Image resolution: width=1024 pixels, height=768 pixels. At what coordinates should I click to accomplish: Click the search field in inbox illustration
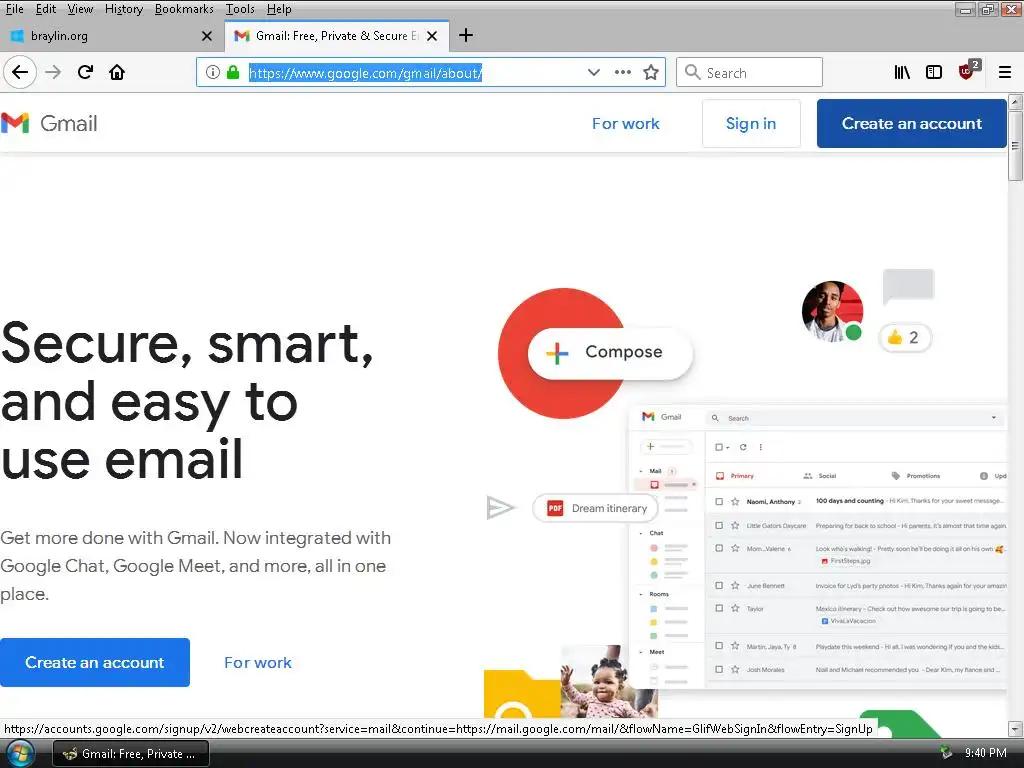tap(854, 418)
